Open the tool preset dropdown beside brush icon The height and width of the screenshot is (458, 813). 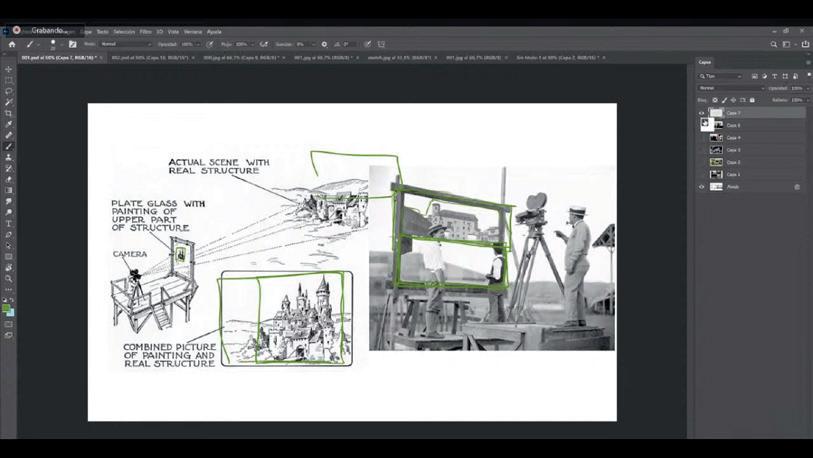click(x=39, y=45)
